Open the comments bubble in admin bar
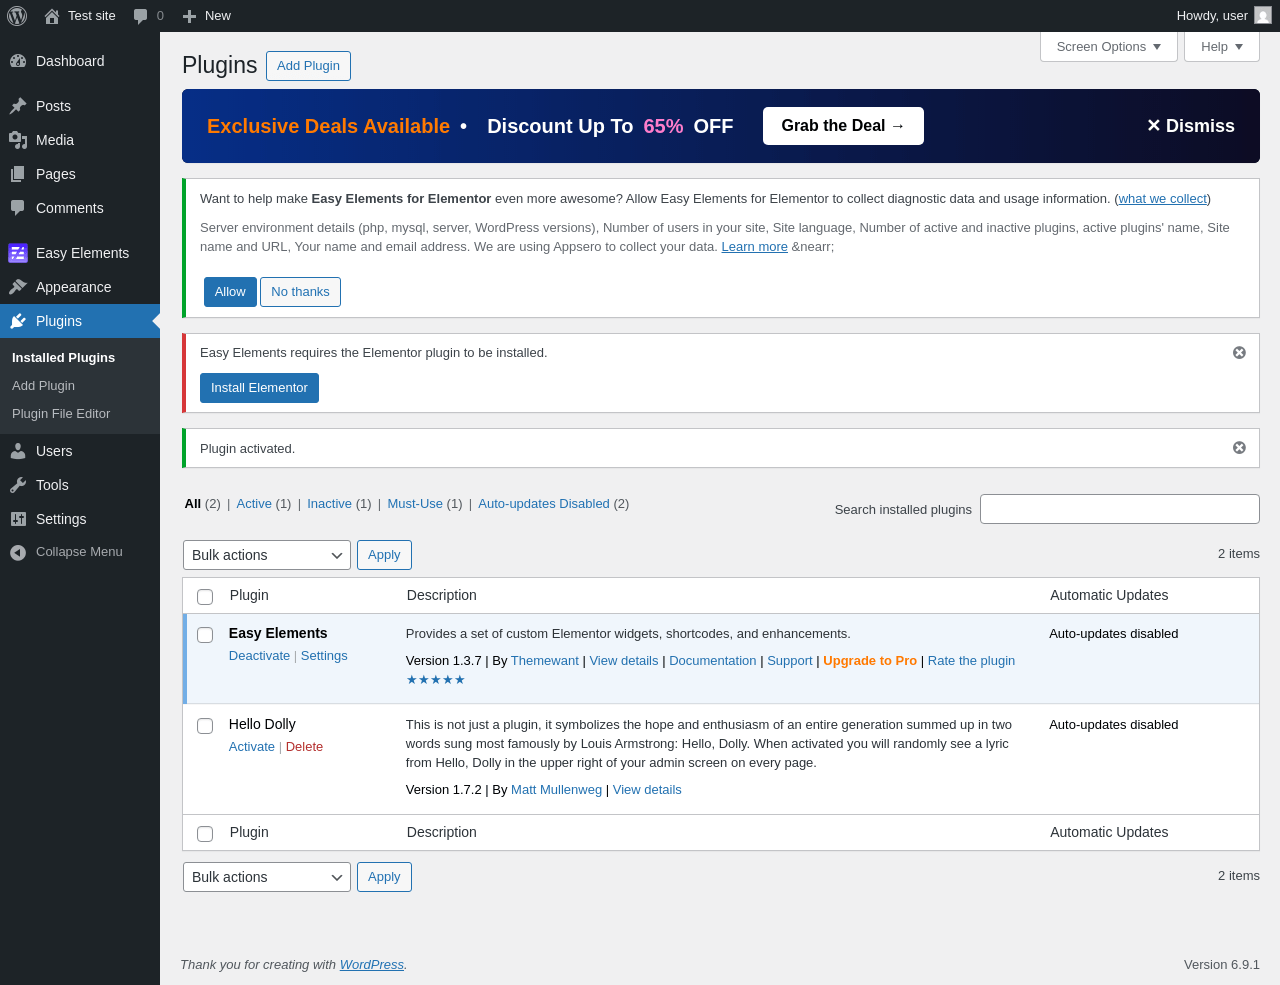1280x985 pixels. (x=141, y=16)
